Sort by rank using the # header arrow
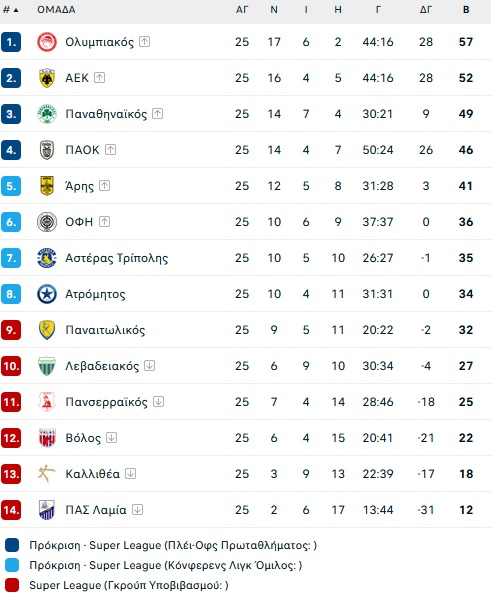This screenshot has width=491, height=600. pyautogui.click(x=11, y=10)
